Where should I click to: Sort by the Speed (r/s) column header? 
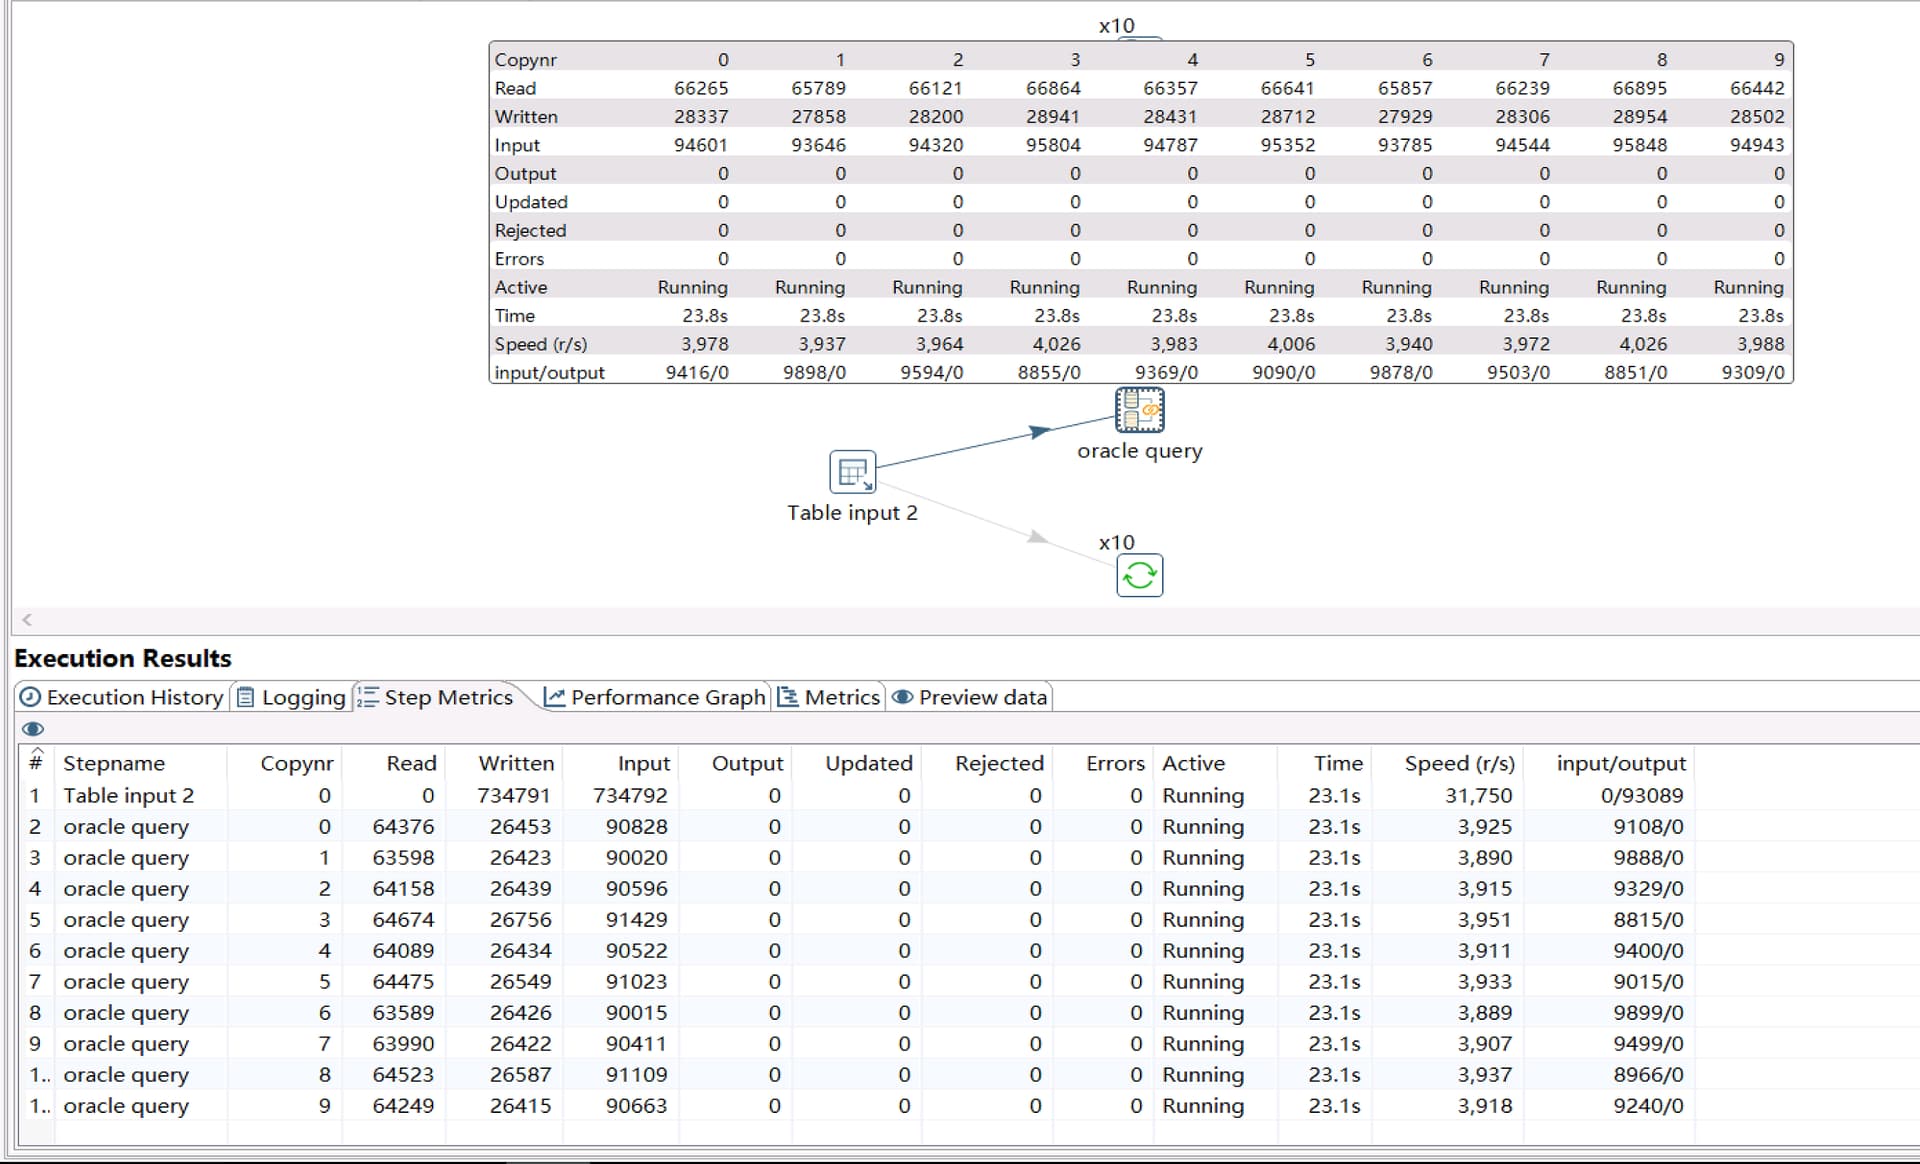click(1459, 763)
